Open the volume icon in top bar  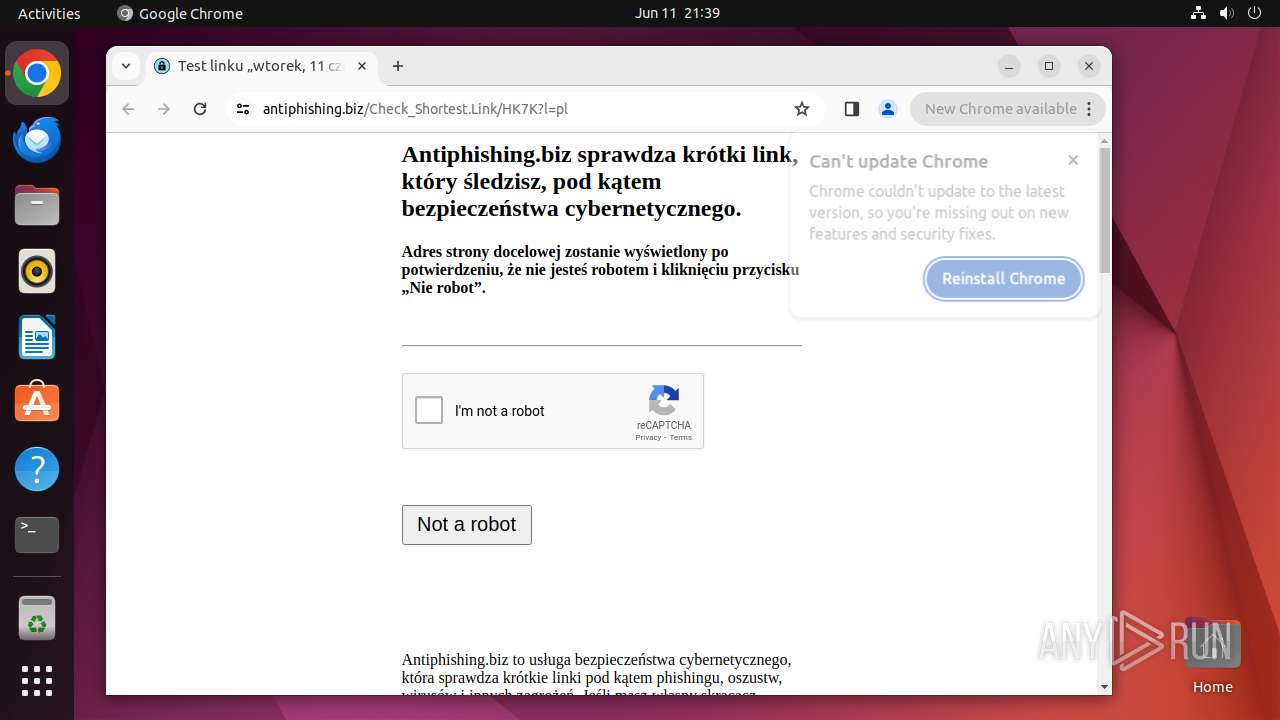(x=1227, y=13)
